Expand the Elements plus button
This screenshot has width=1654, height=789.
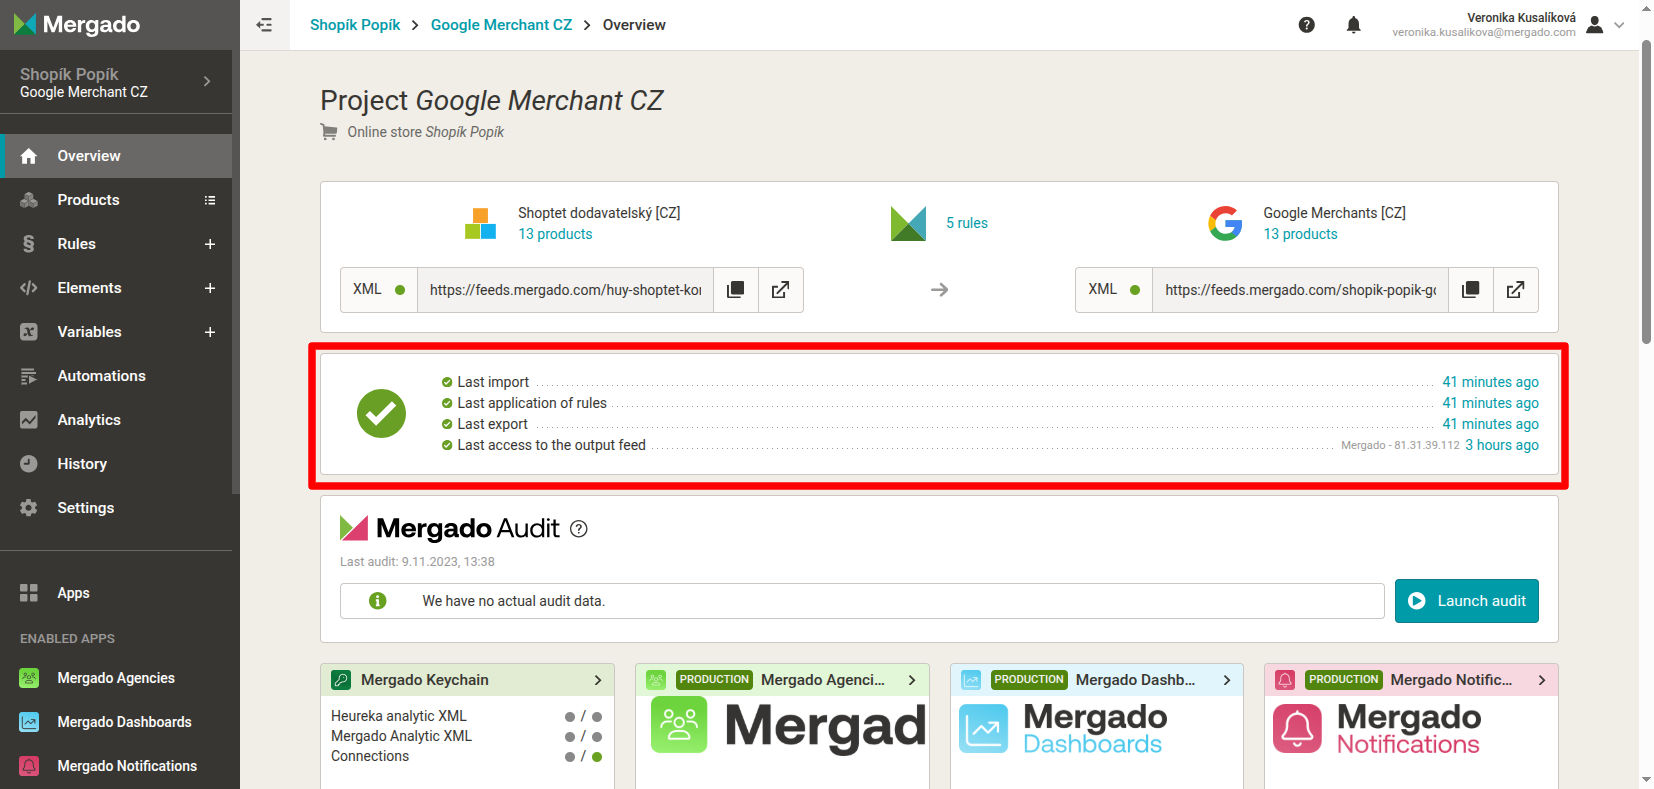click(x=210, y=288)
